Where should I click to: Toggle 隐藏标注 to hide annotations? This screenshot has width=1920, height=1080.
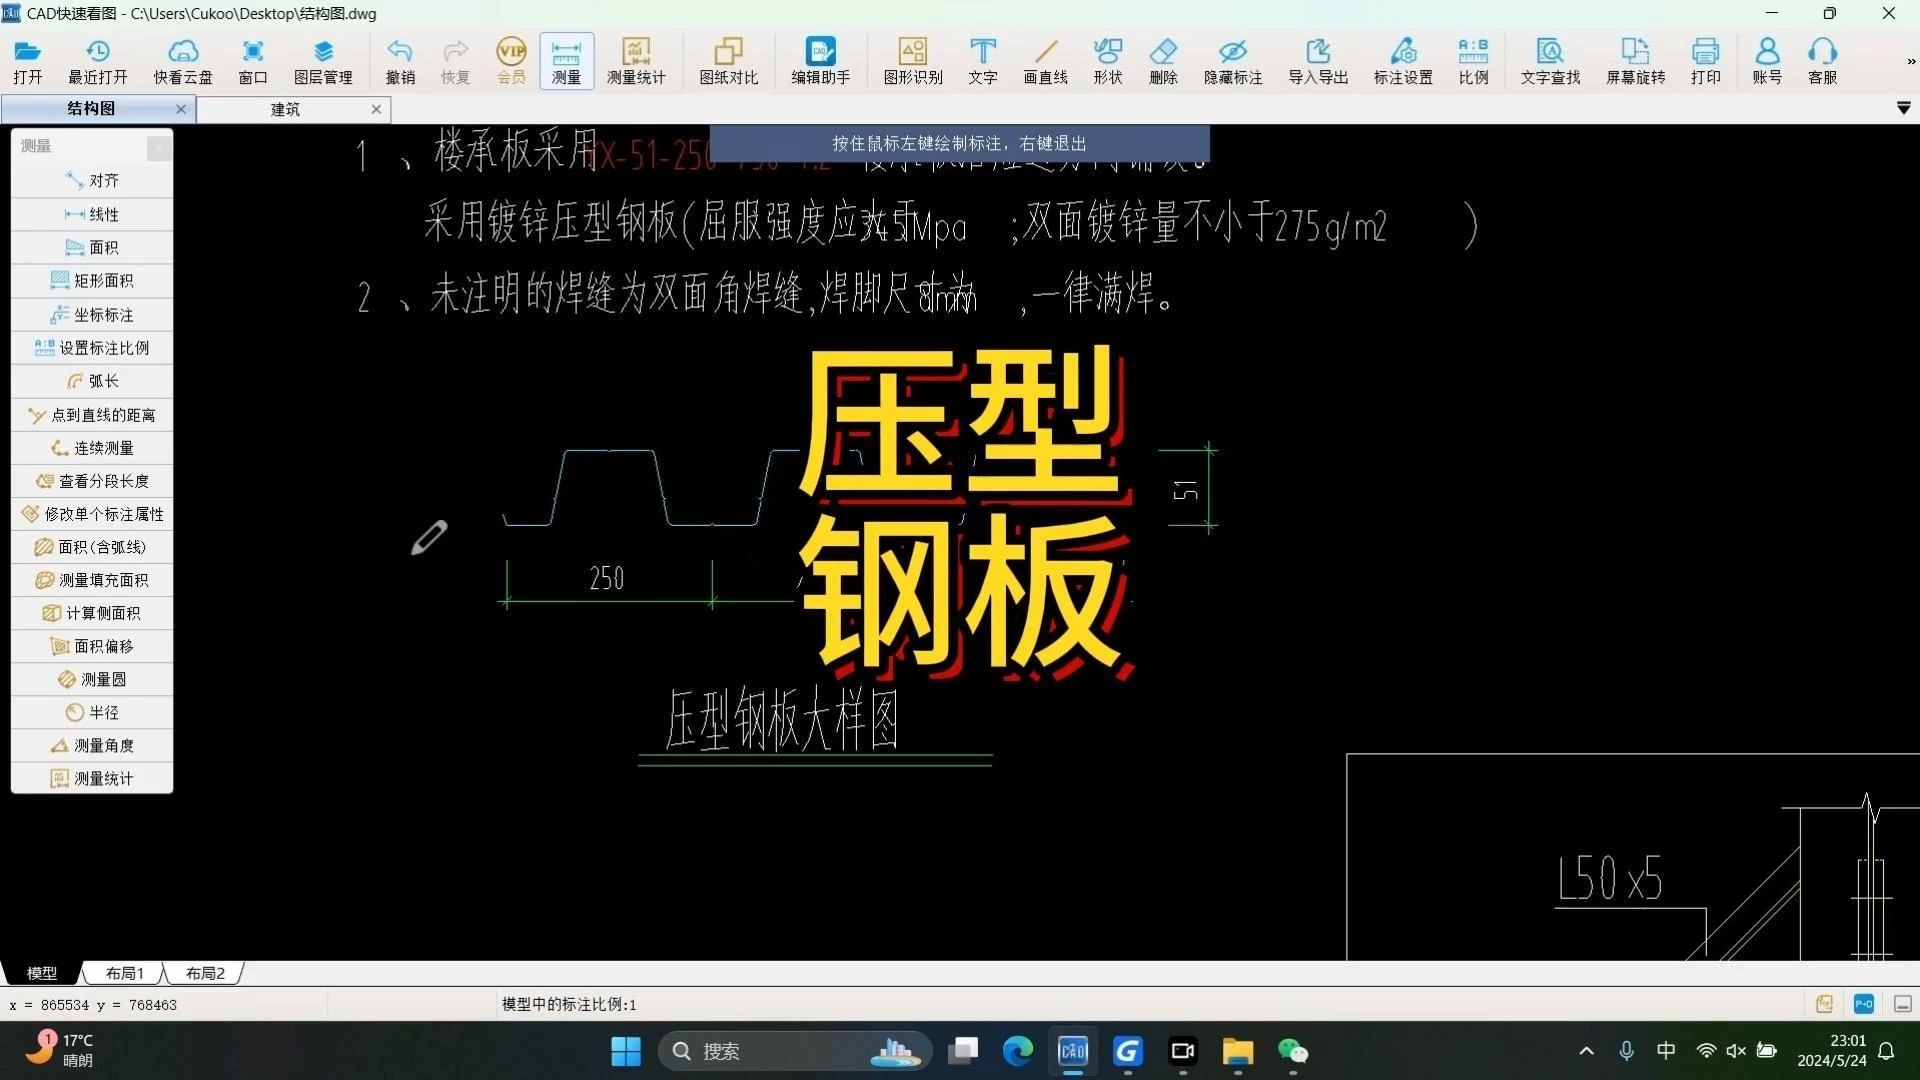1232,60
